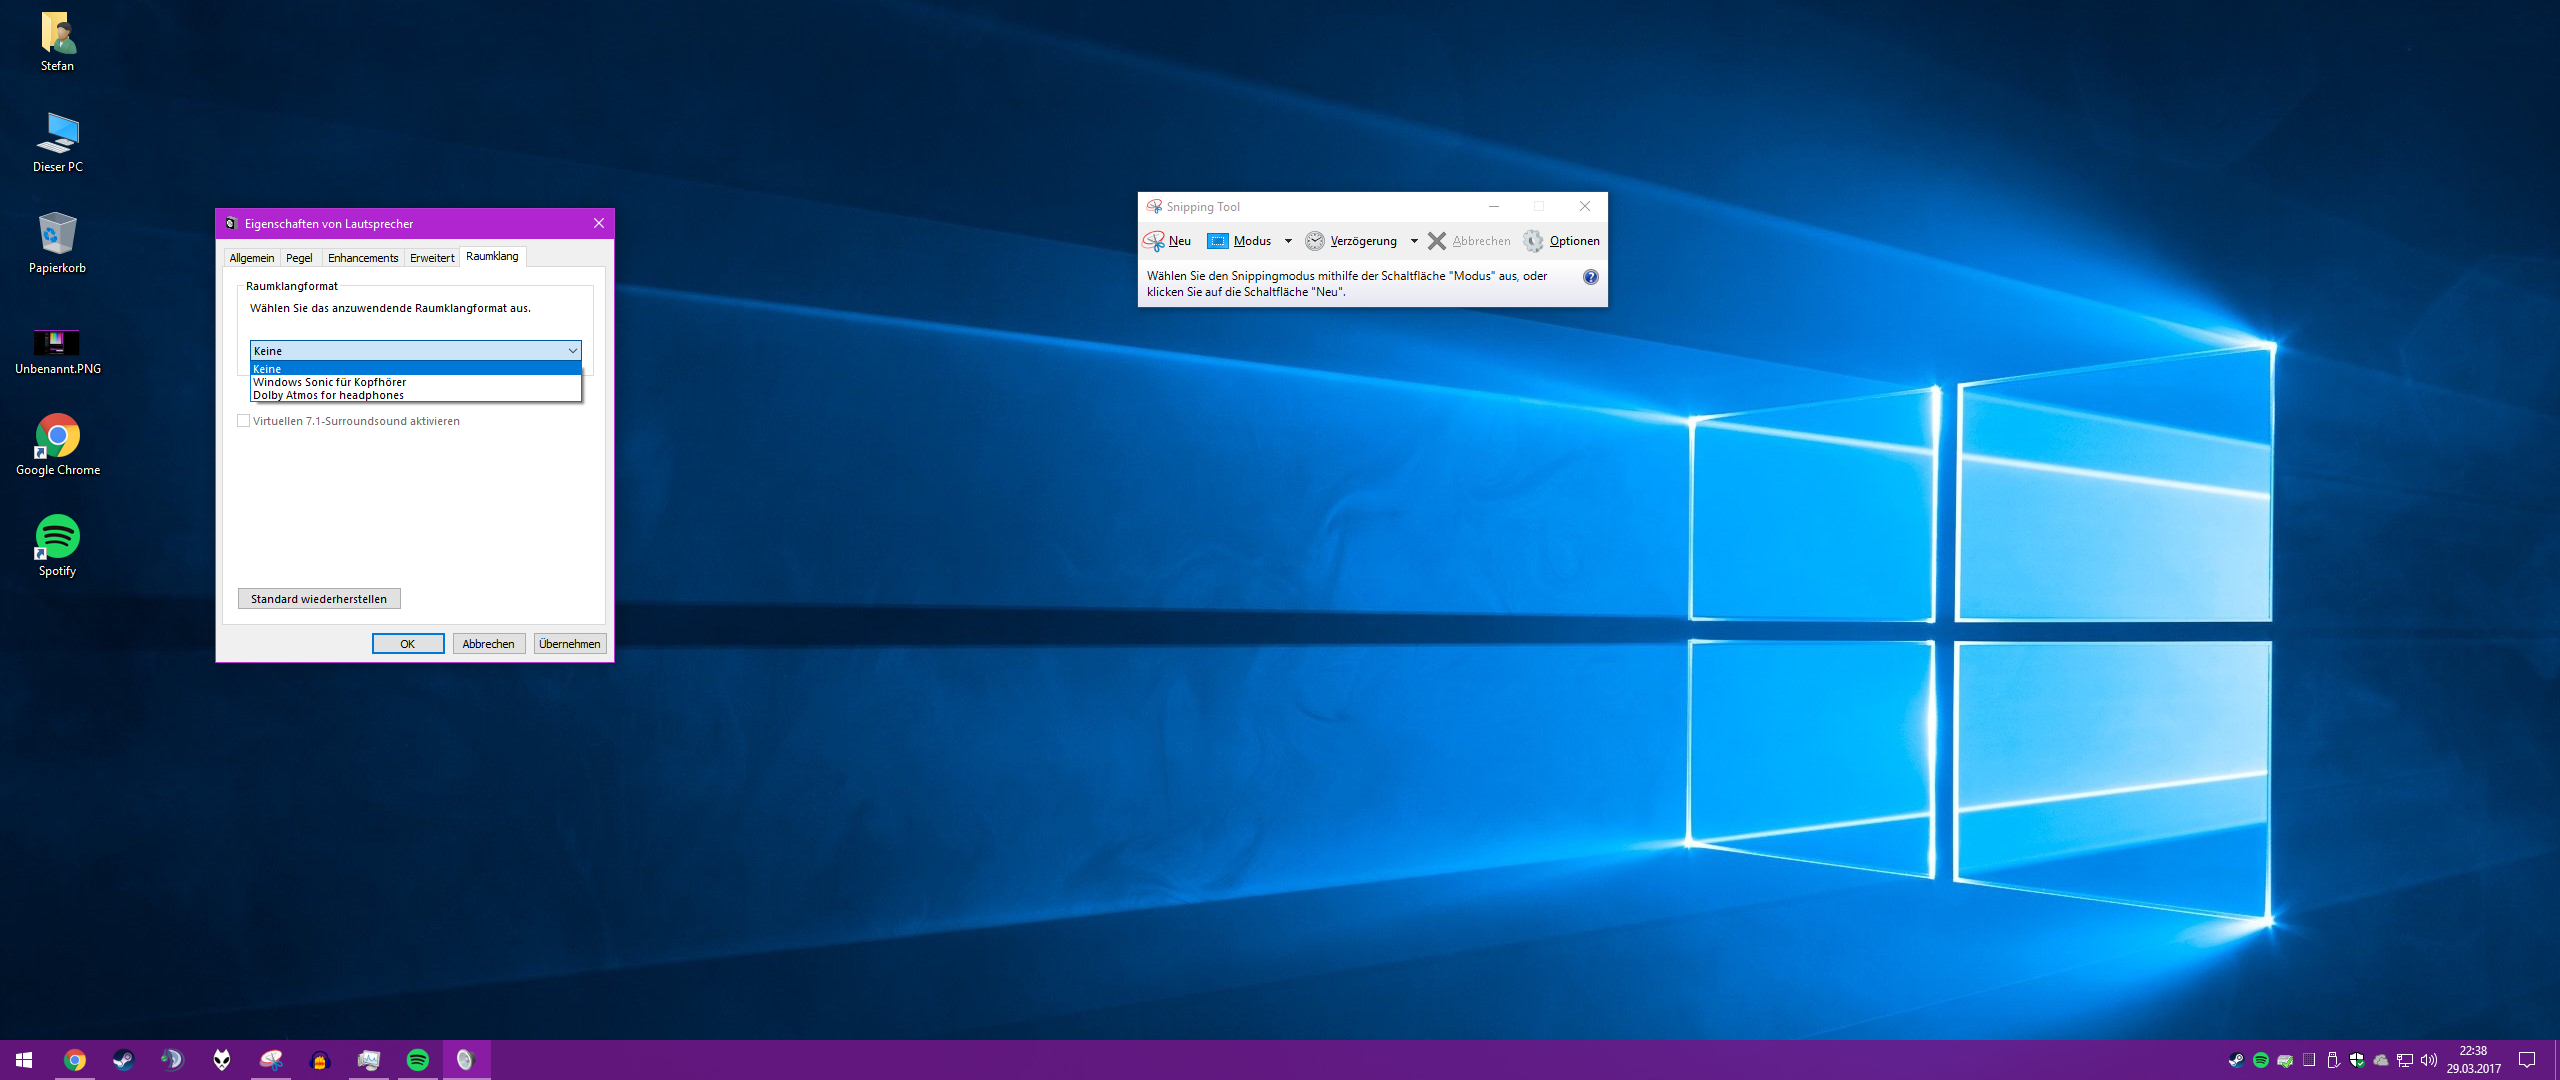Click Standard wiederherstellen button
This screenshot has width=2560, height=1080.
[319, 599]
